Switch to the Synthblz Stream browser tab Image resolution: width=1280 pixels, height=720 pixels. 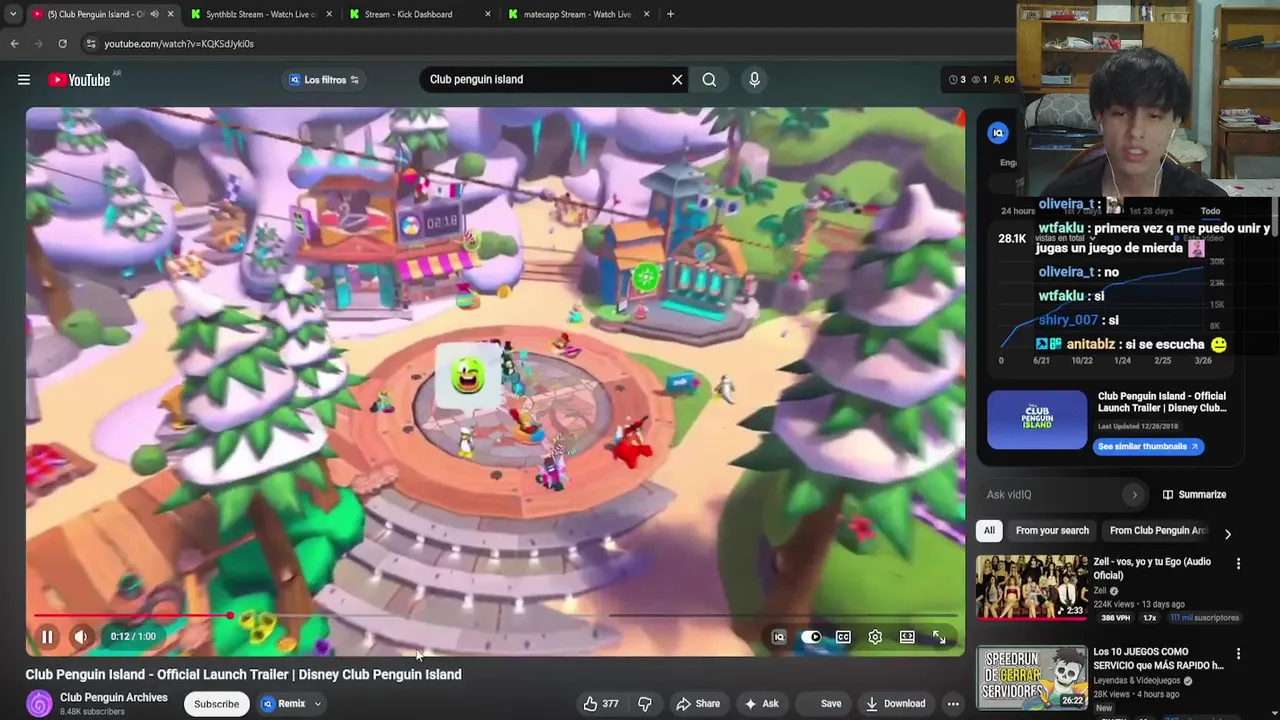tap(260, 14)
